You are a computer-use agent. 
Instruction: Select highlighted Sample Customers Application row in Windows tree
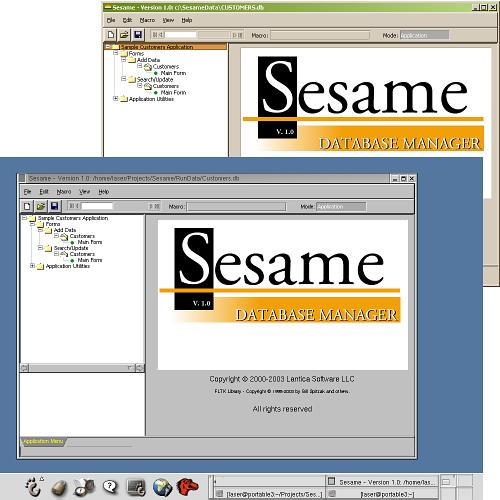[166, 47]
